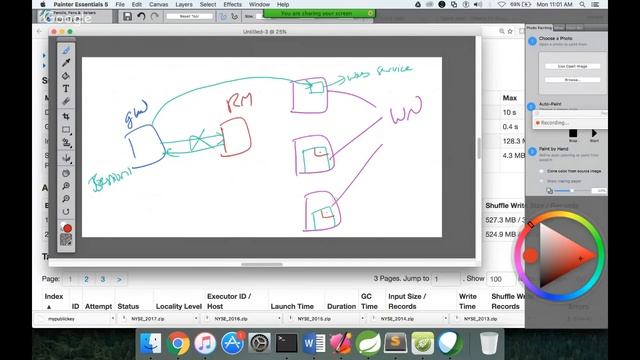
Task: Select the Eraser tool
Action: 66,101
